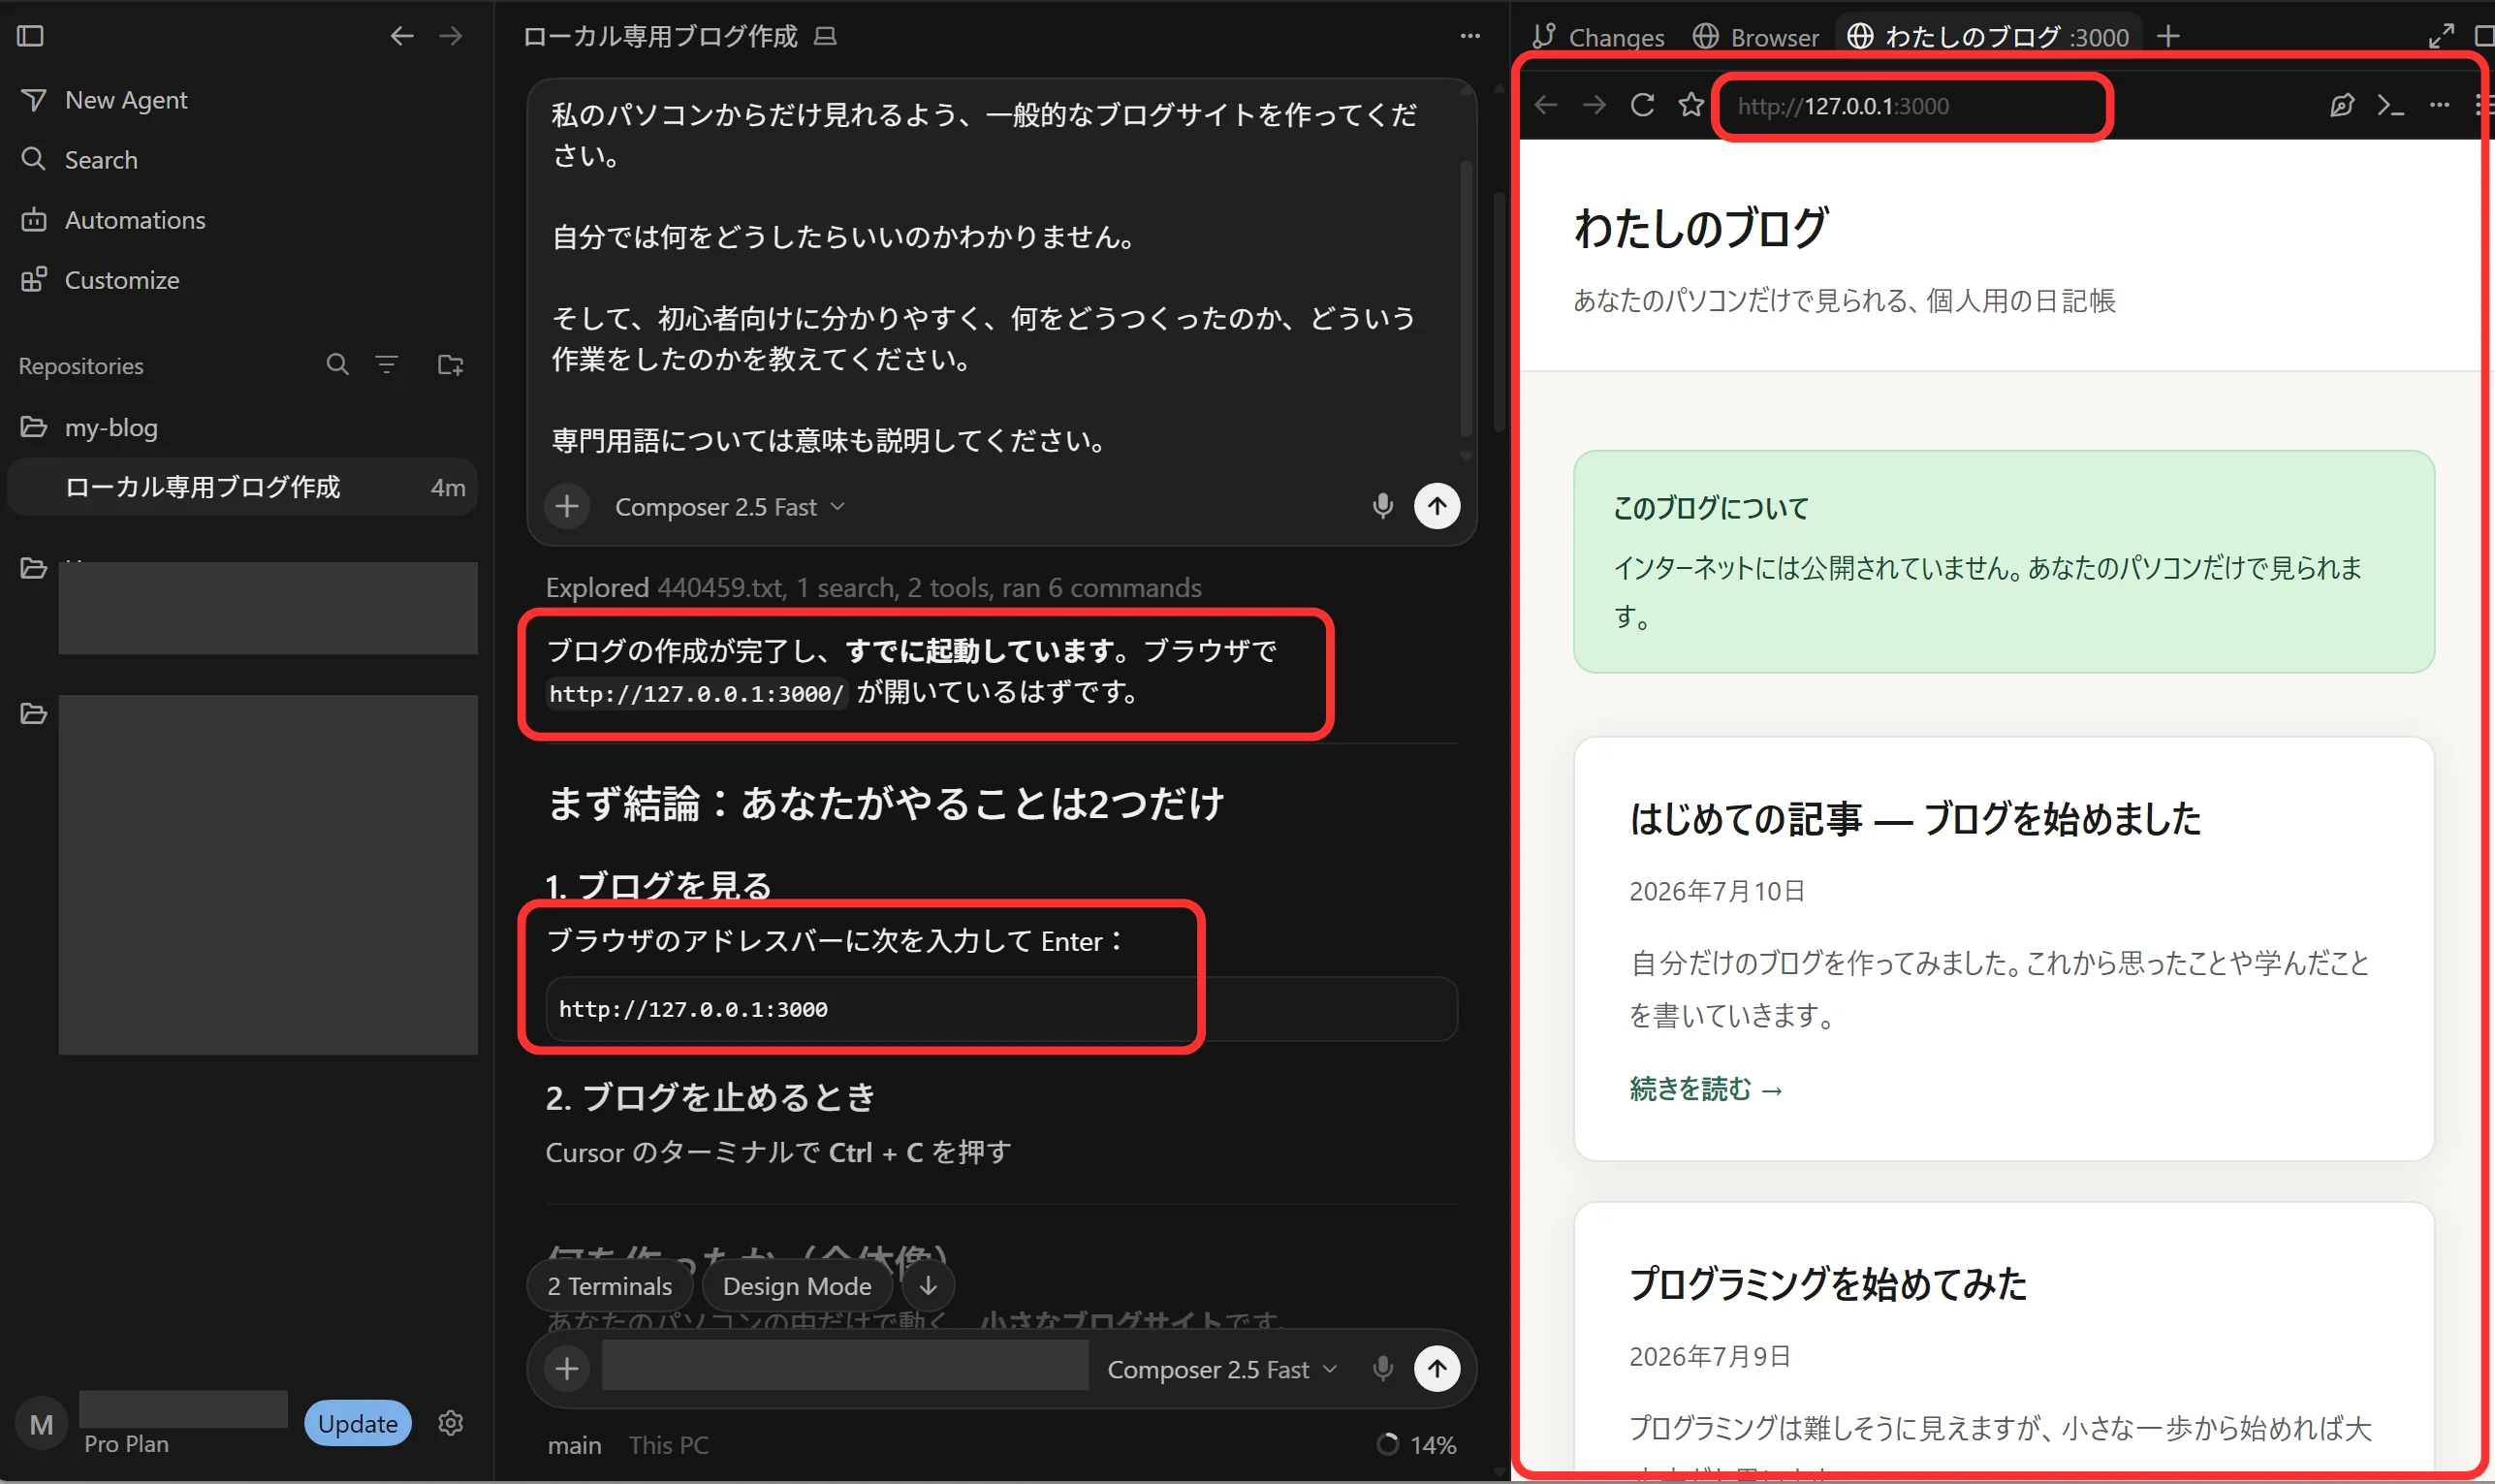Select ローカル専用ブログ作成 agent row
The height and width of the screenshot is (1484, 2495).
(x=242, y=487)
